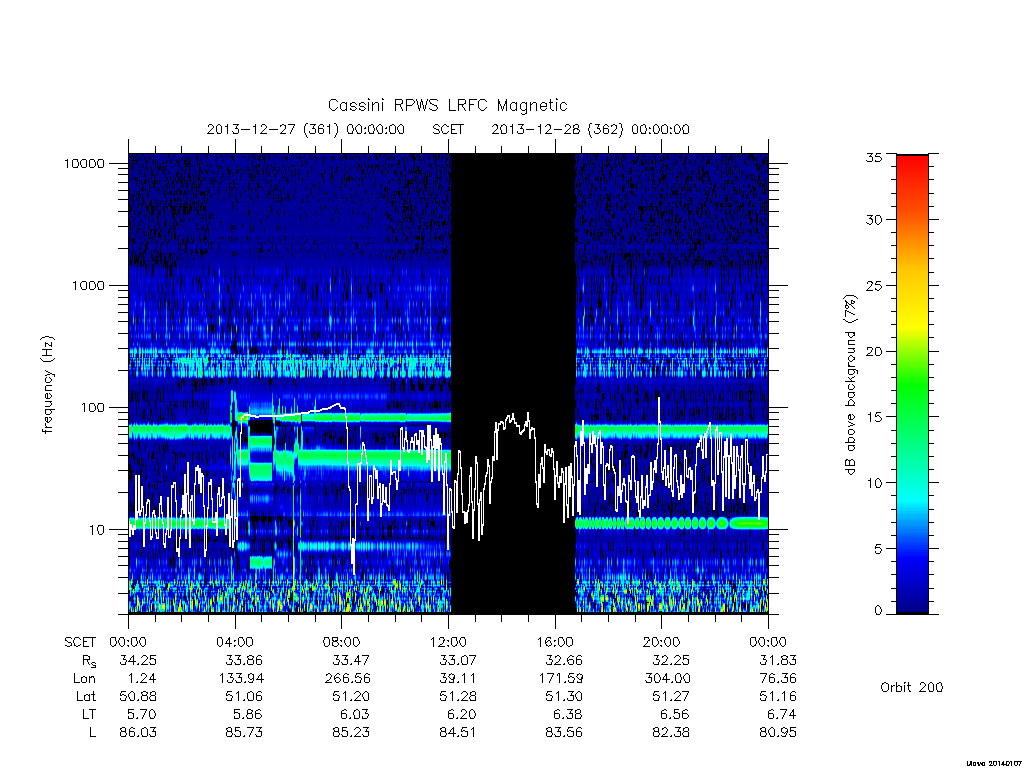Click the 'Lon' row label
Screen dimensions: 1024x768
click(x=84, y=679)
